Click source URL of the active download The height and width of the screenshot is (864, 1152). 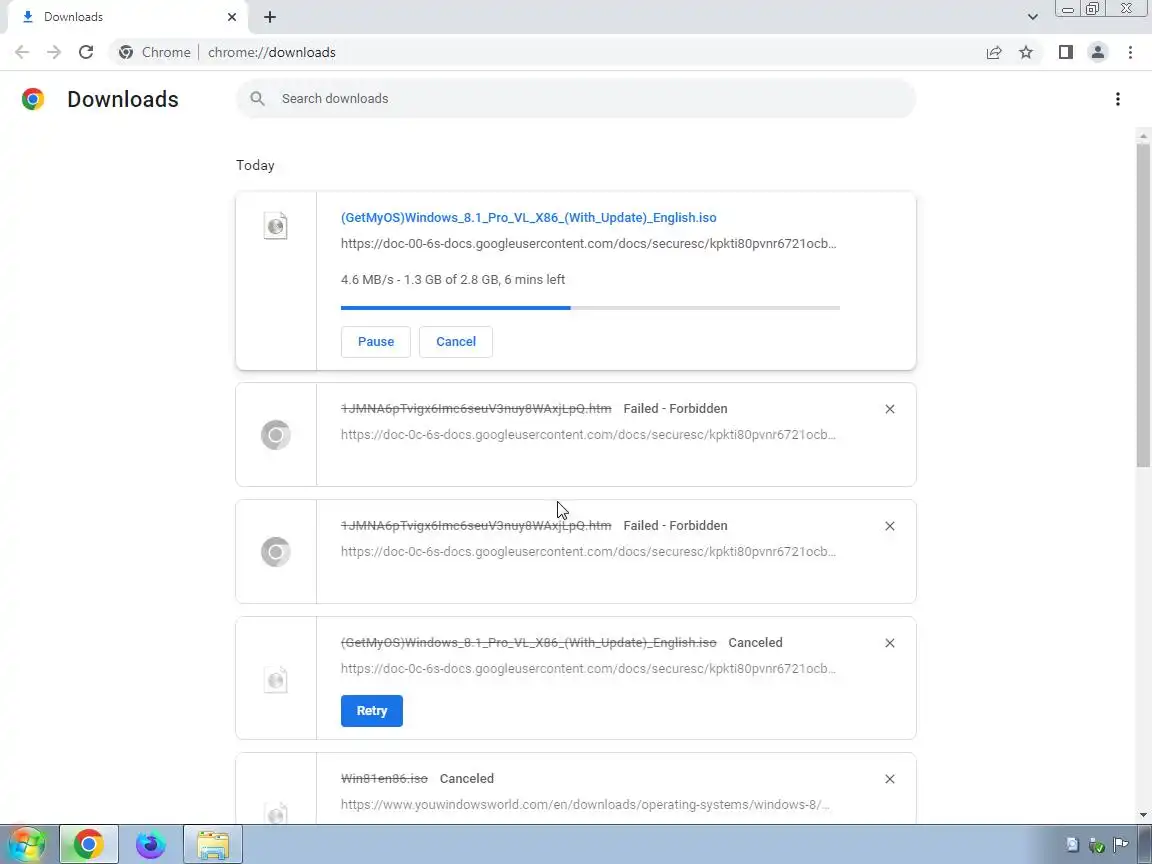pos(588,243)
